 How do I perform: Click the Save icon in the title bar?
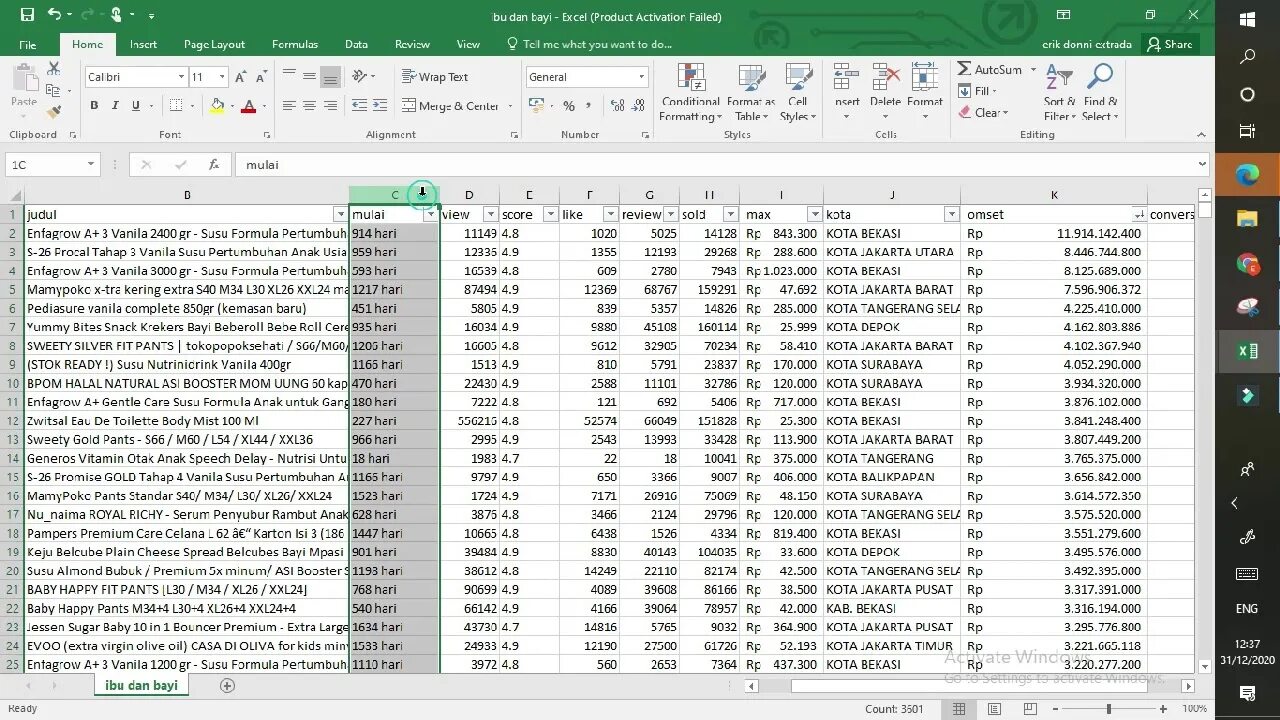click(x=27, y=15)
